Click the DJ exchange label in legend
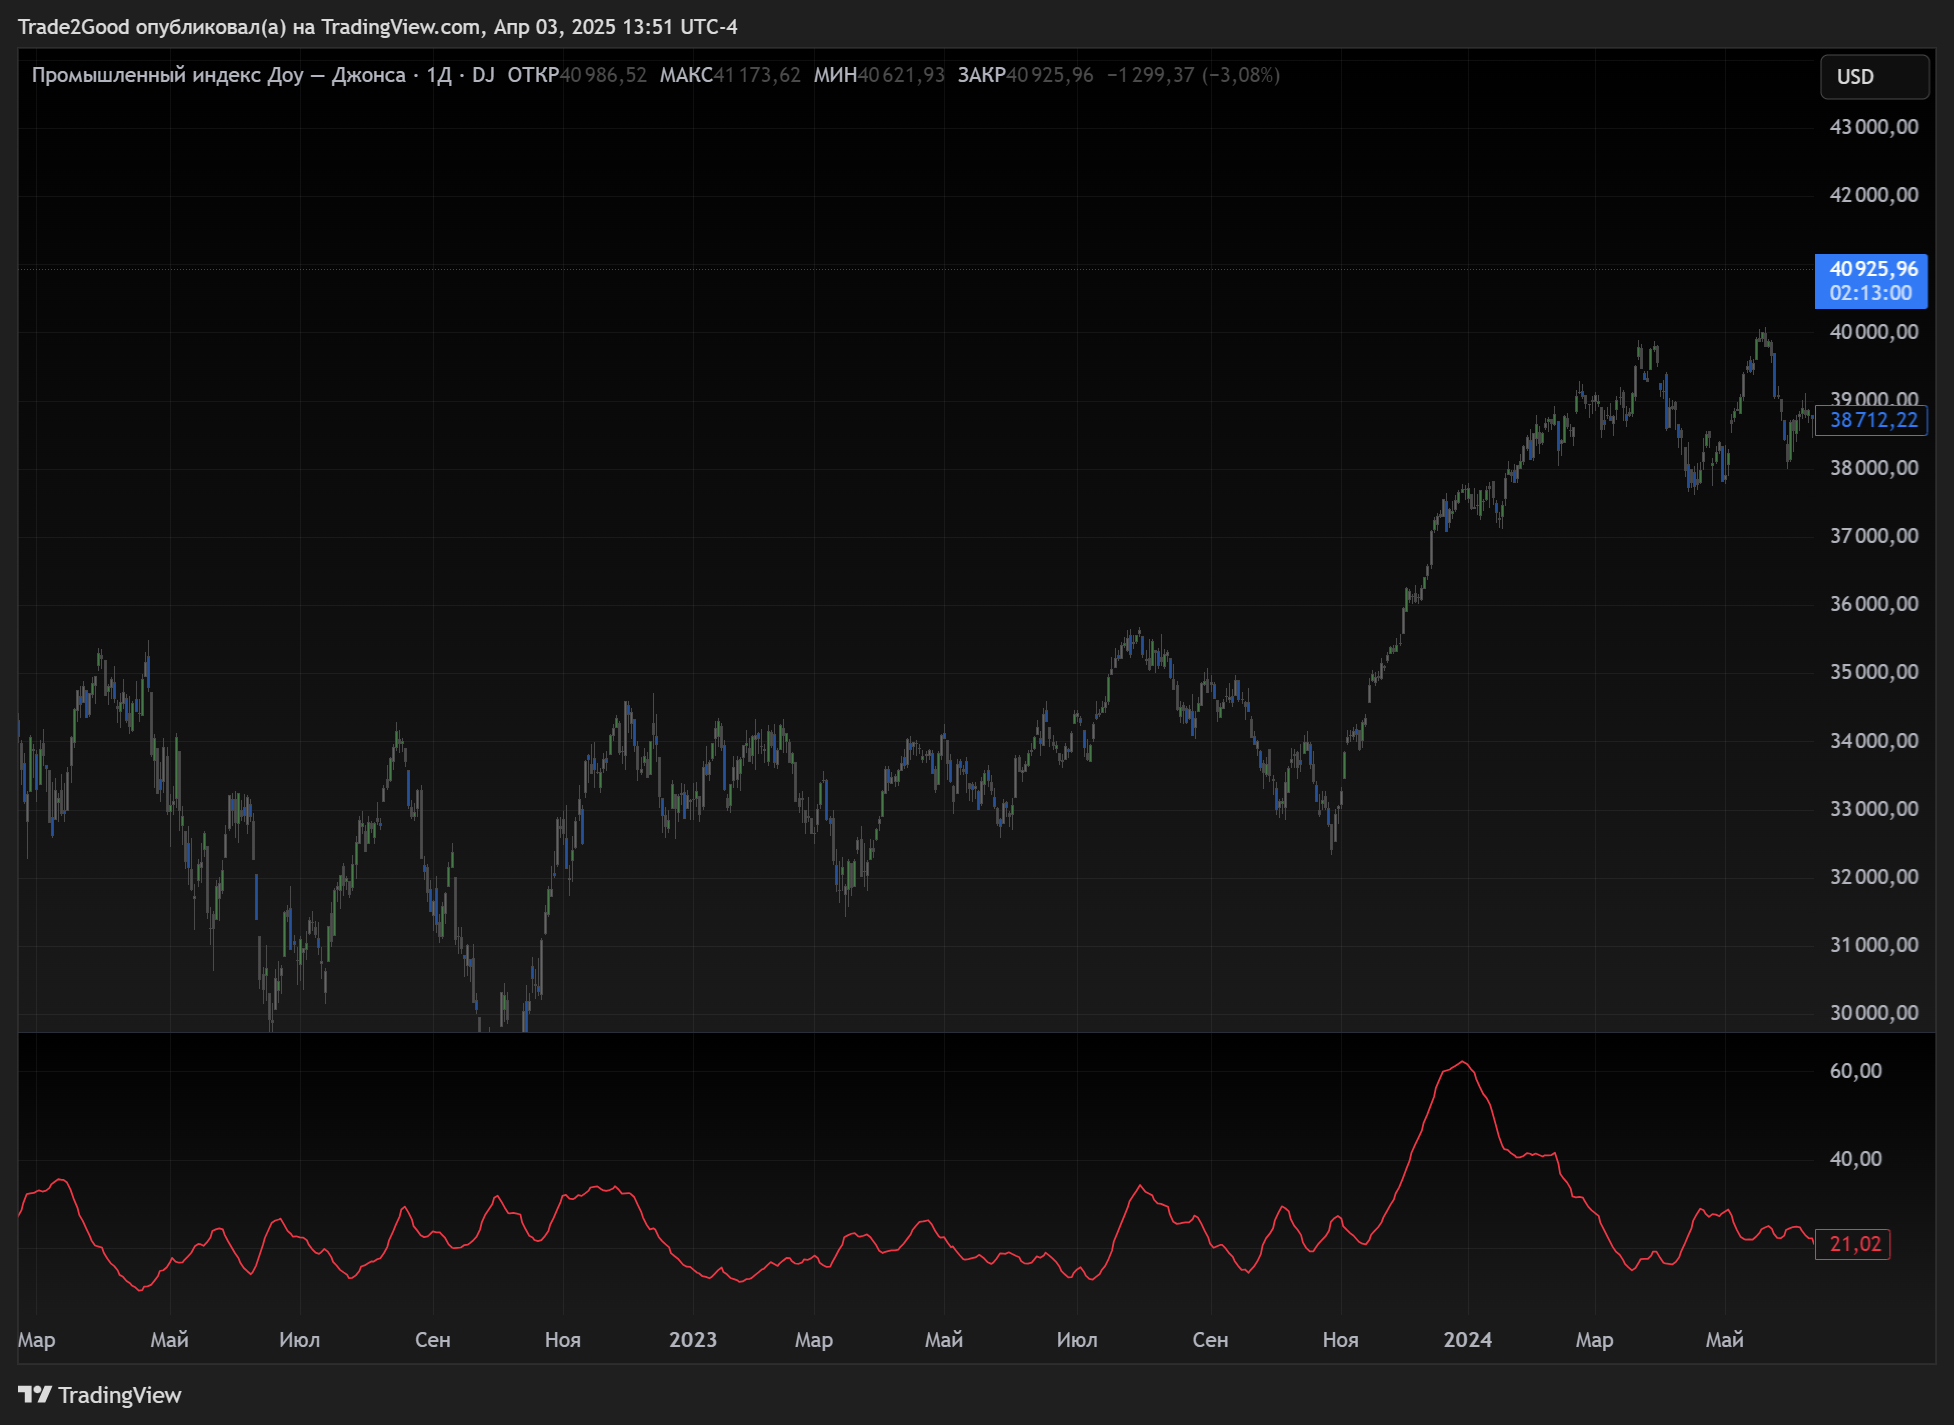Screen dimensions: 1954x1425 pos(483,75)
